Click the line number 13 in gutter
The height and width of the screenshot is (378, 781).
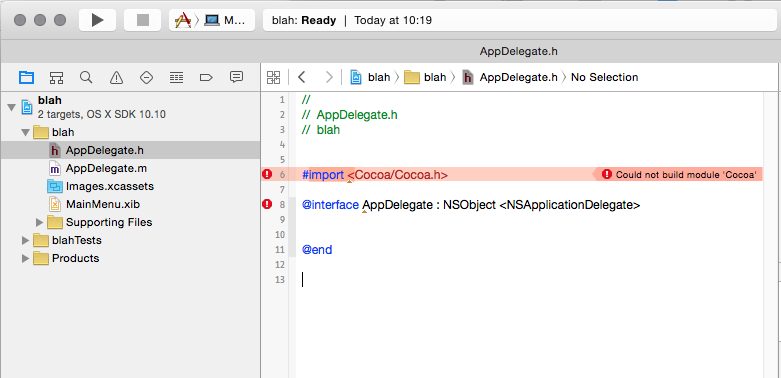point(281,279)
